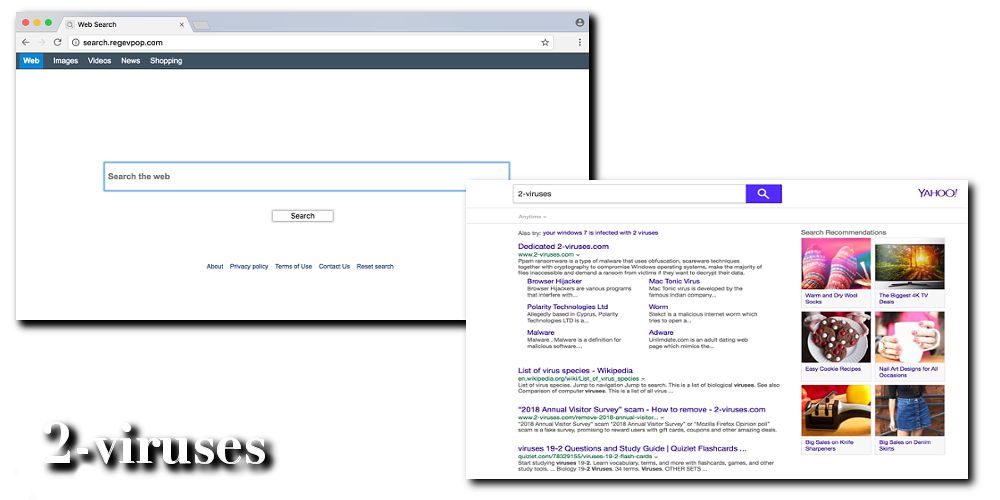The width and height of the screenshot is (1000, 500).
Task: Switch to the News search category
Action: coord(131,61)
